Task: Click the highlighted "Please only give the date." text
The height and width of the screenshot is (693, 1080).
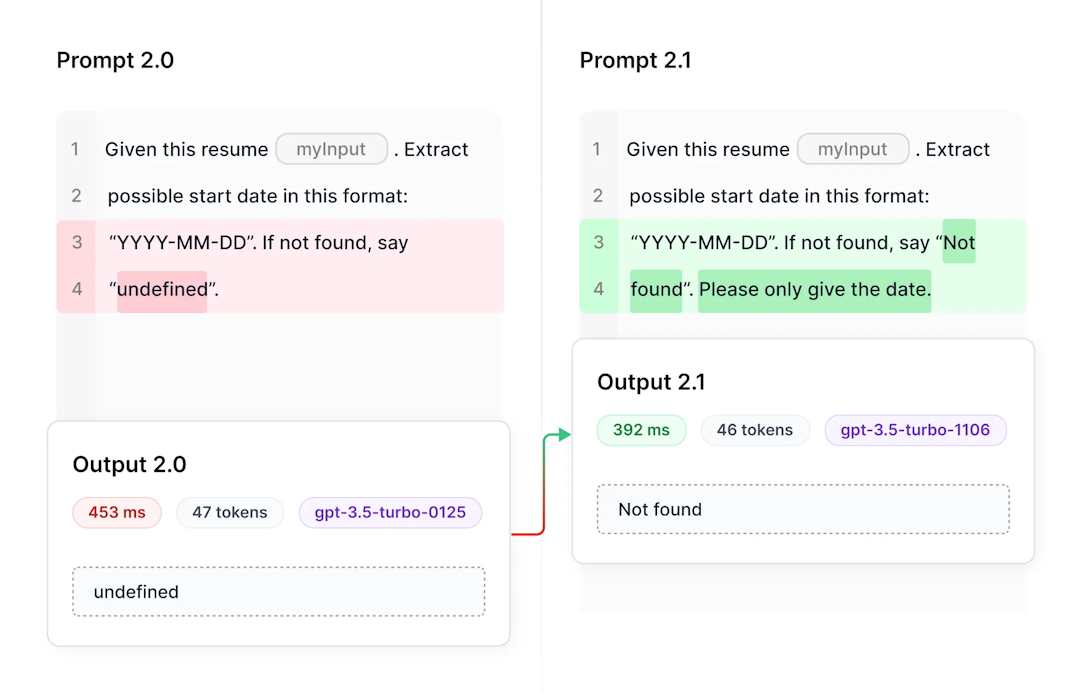Action: pos(814,290)
